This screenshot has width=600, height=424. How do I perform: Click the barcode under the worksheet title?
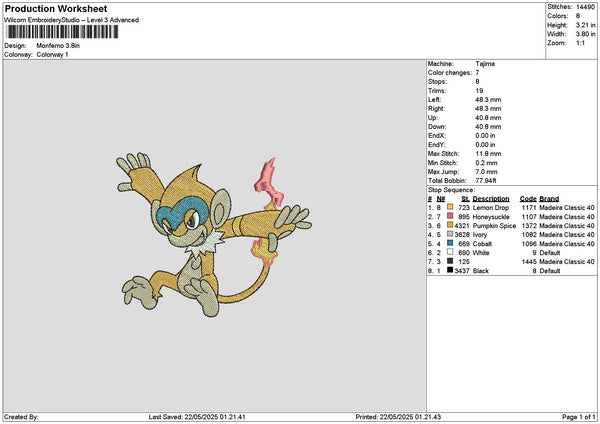62,32
